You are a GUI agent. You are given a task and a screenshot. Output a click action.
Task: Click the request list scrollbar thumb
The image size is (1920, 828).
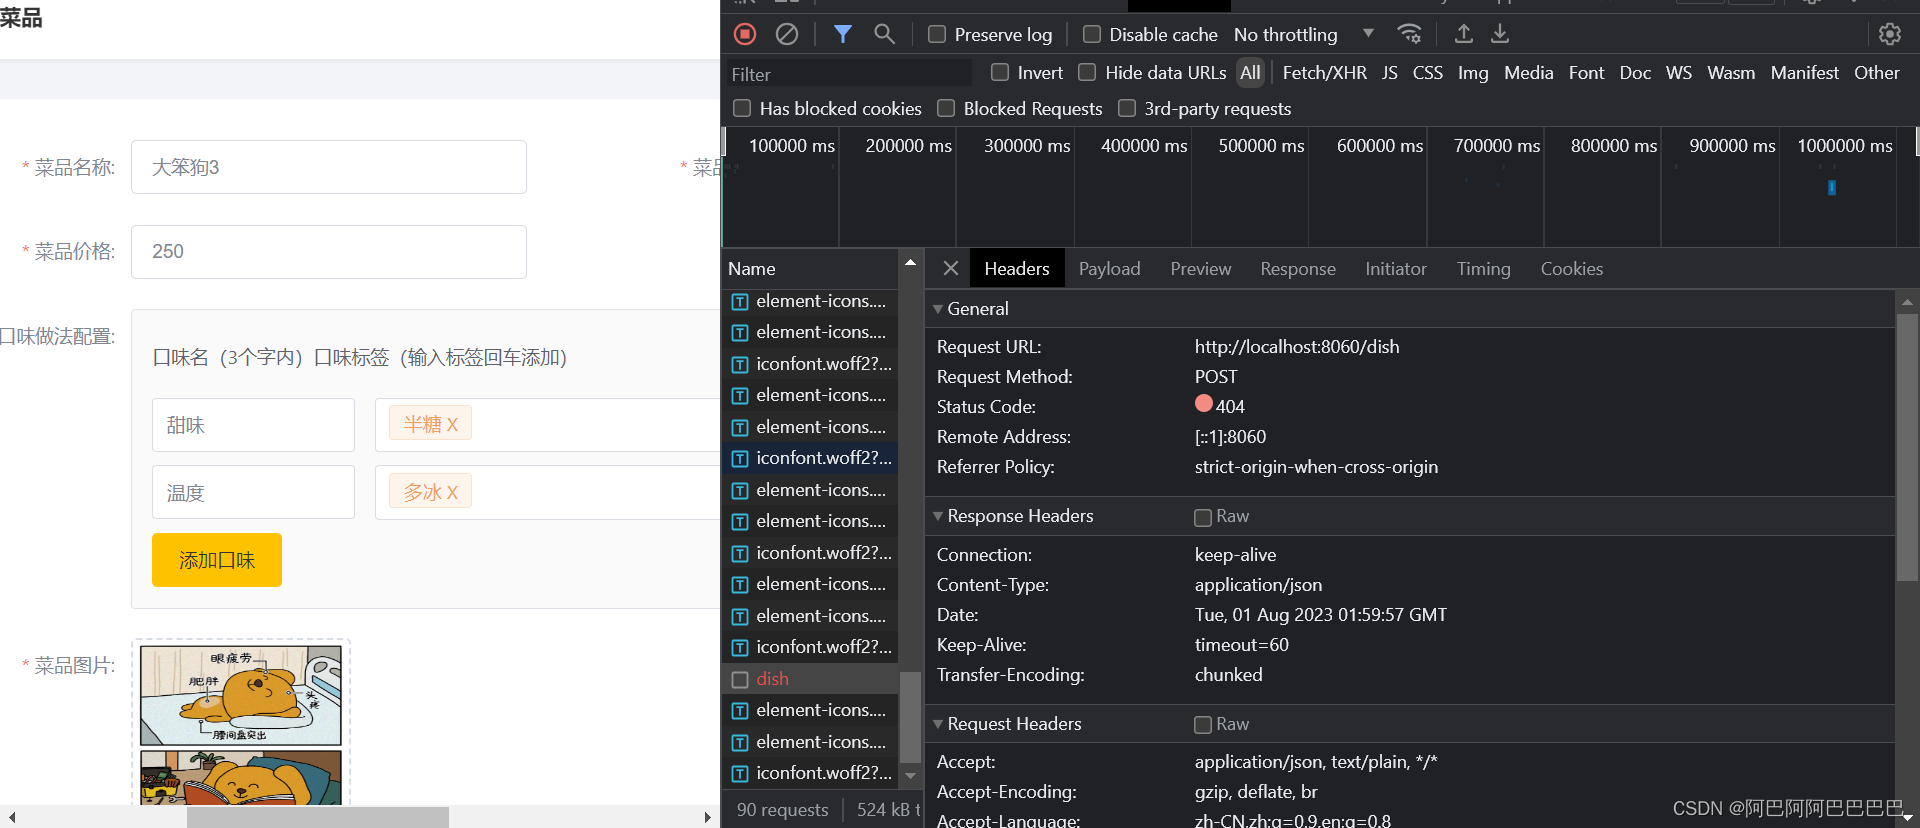tap(910, 716)
